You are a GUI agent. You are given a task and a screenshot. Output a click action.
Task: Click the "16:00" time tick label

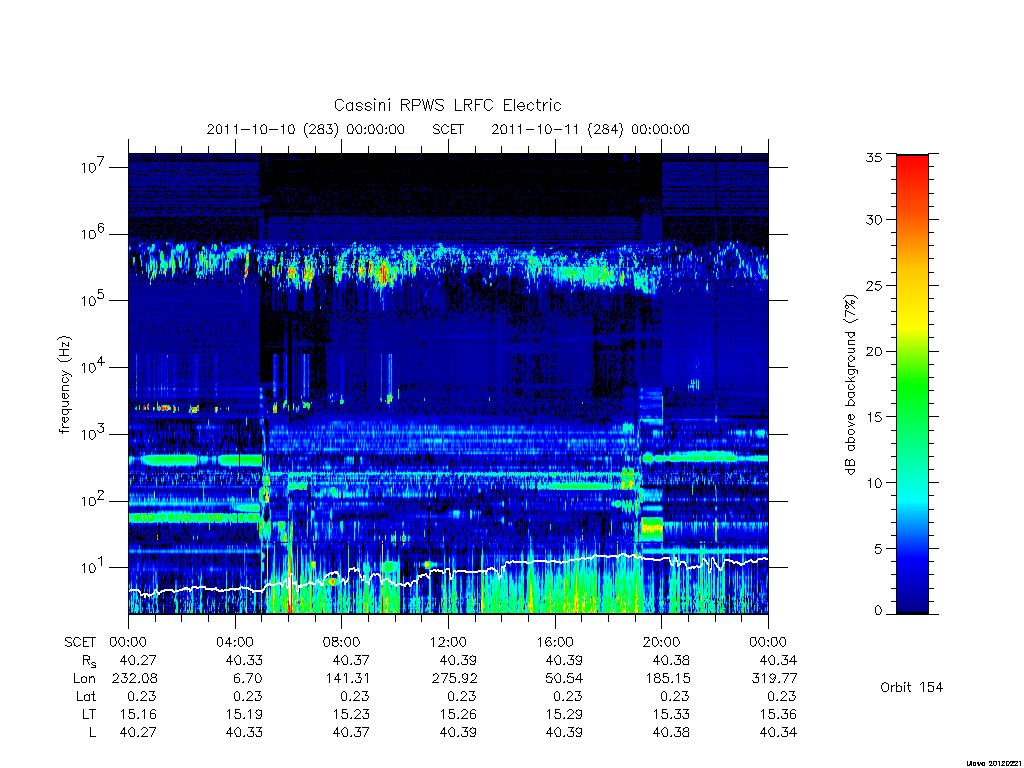[x=555, y=642]
